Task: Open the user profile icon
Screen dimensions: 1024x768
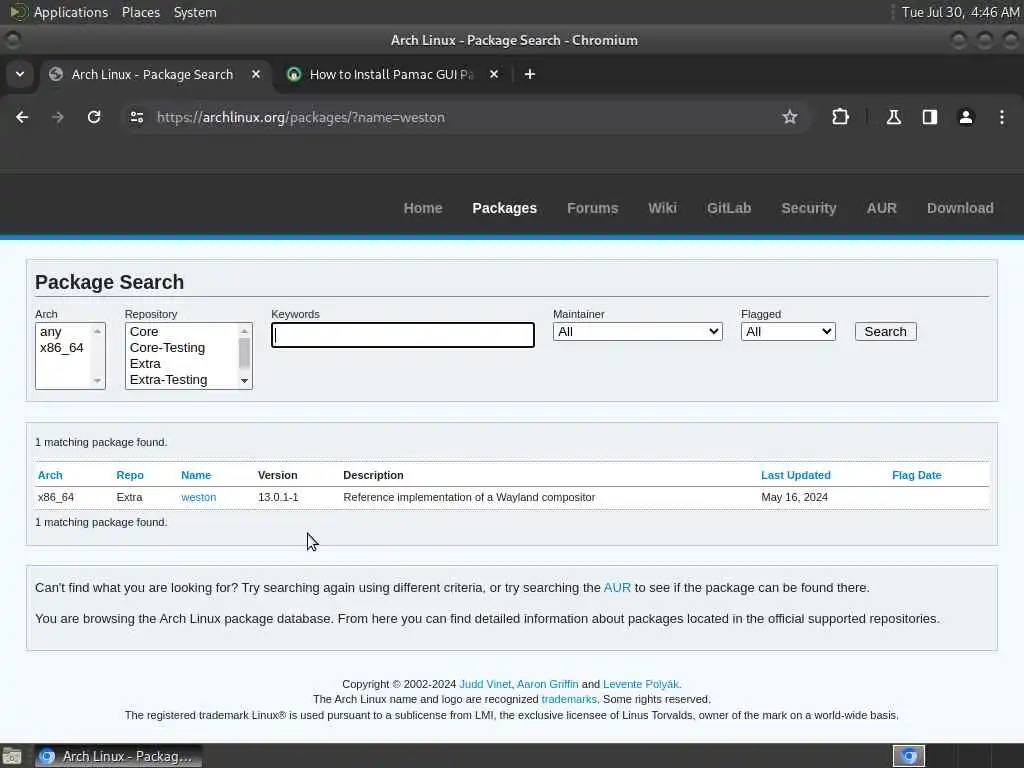Action: click(966, 117)
